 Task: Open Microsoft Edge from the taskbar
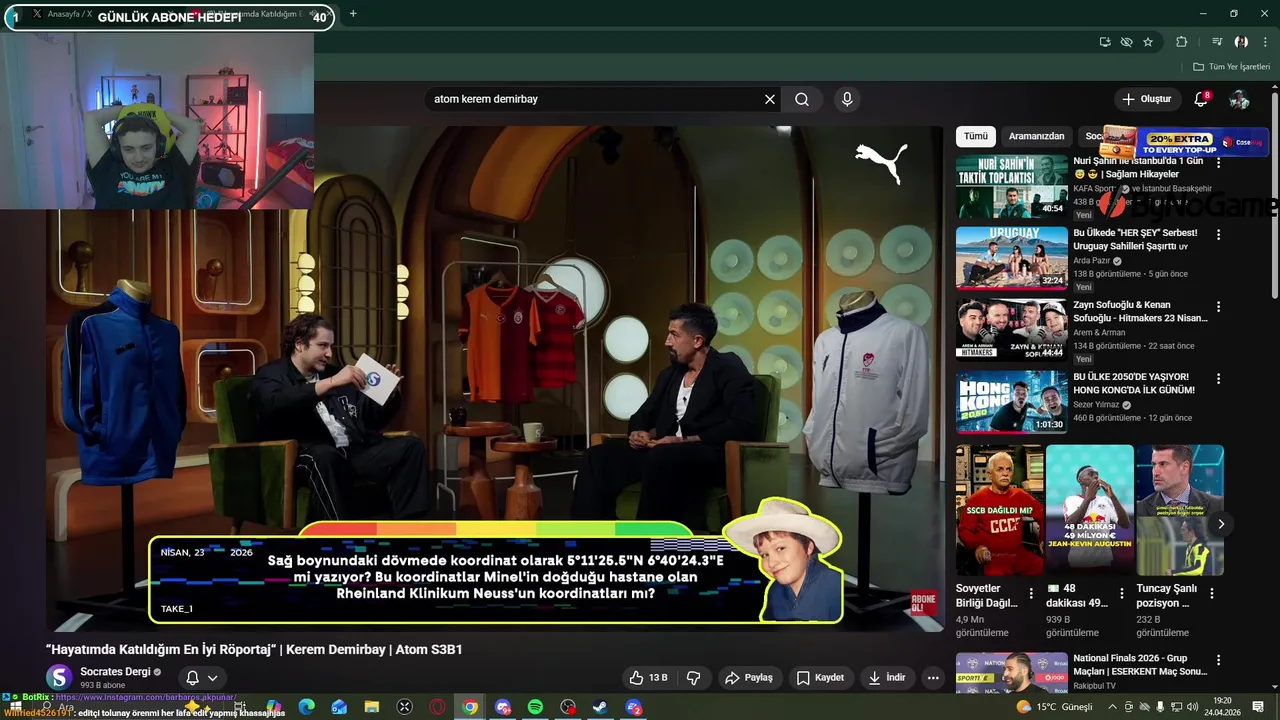307,707
